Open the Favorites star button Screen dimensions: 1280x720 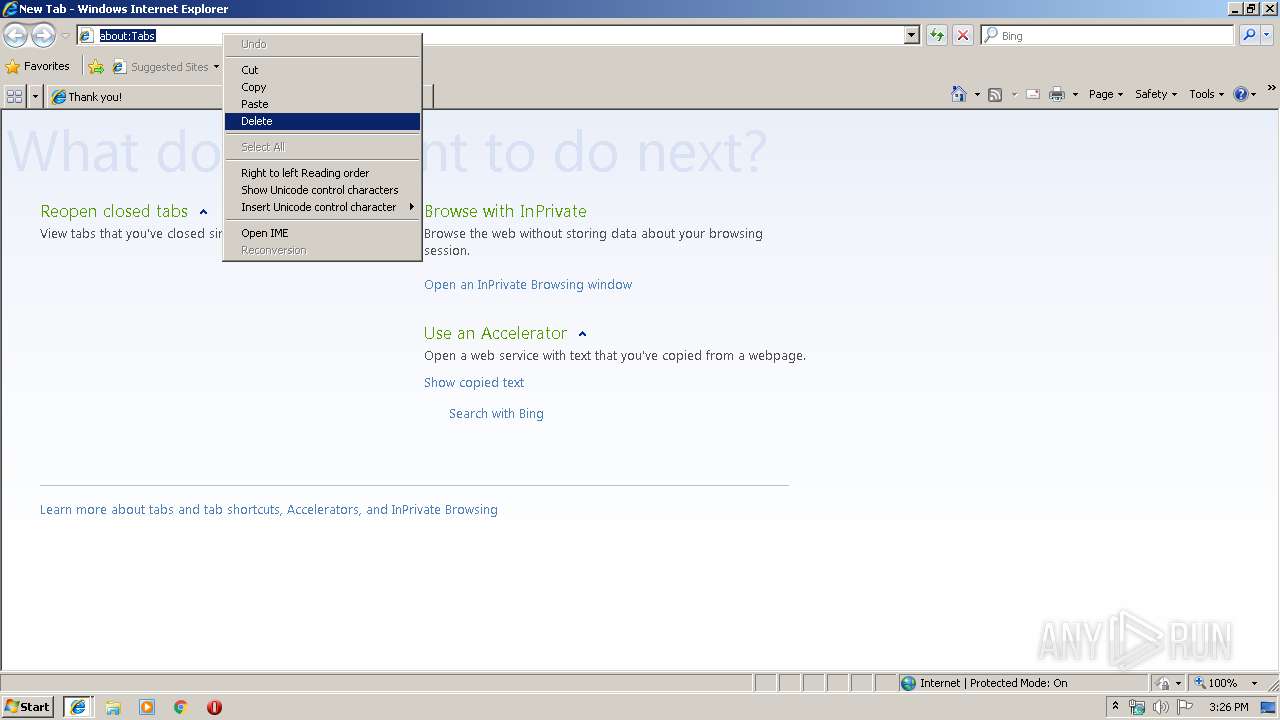37,67
